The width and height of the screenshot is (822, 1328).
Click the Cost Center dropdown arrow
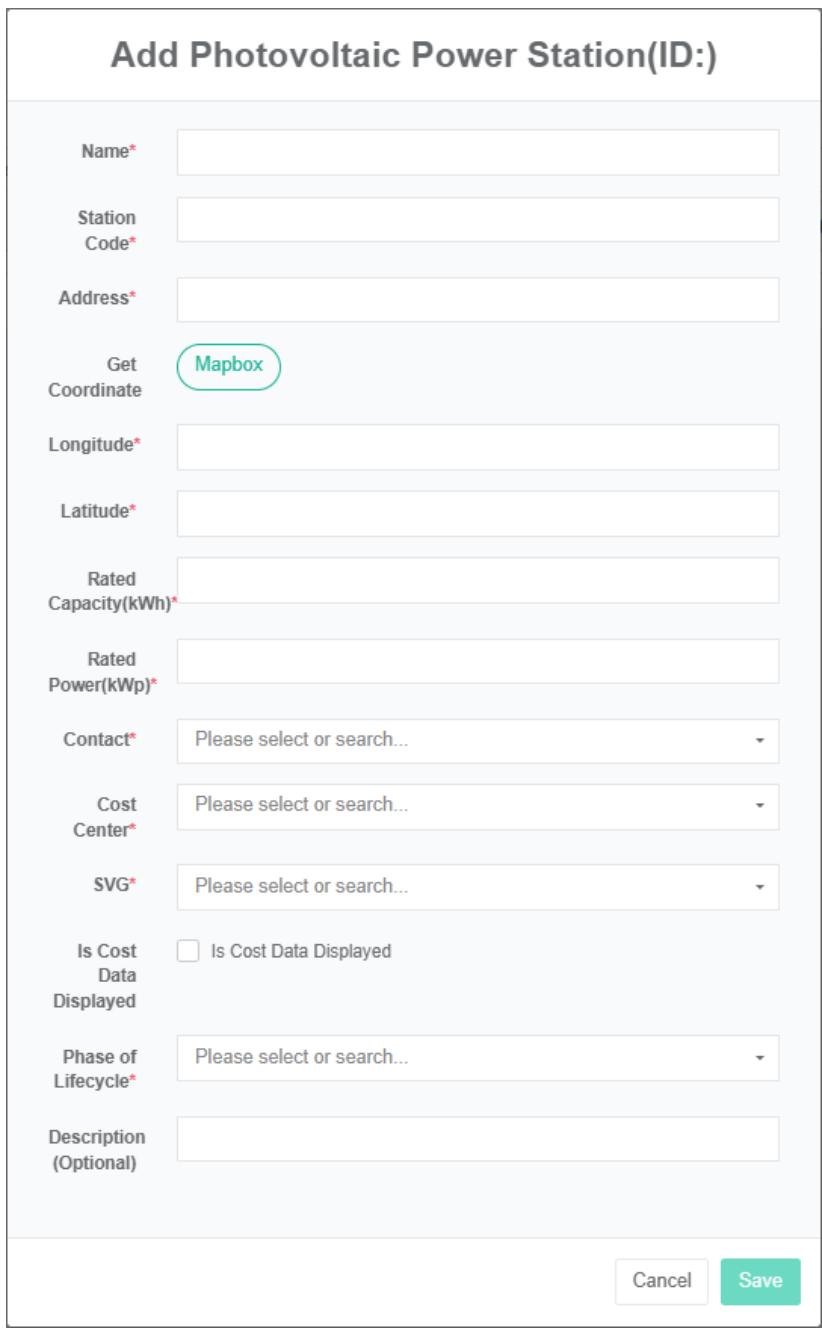759,806
